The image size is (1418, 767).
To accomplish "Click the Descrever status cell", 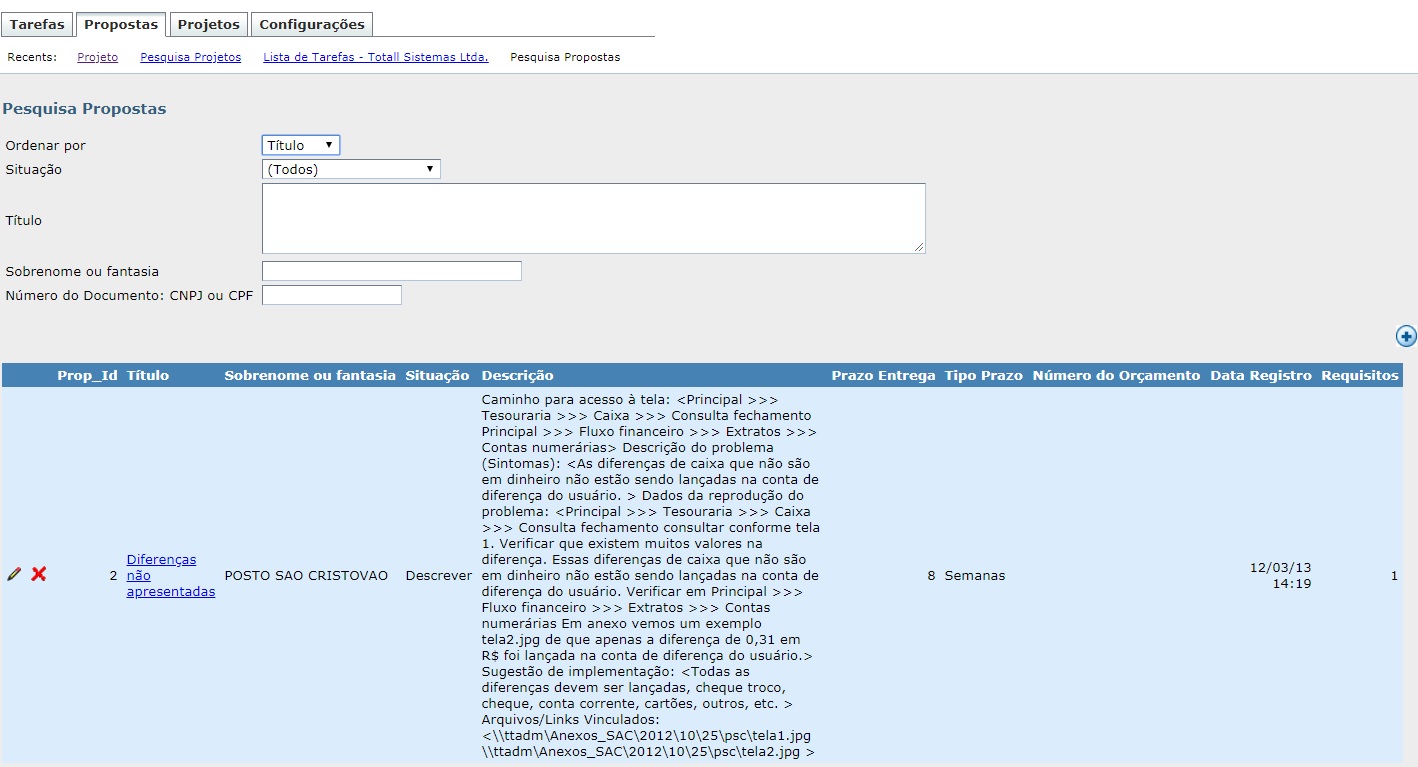I will (x=439, y=576).
